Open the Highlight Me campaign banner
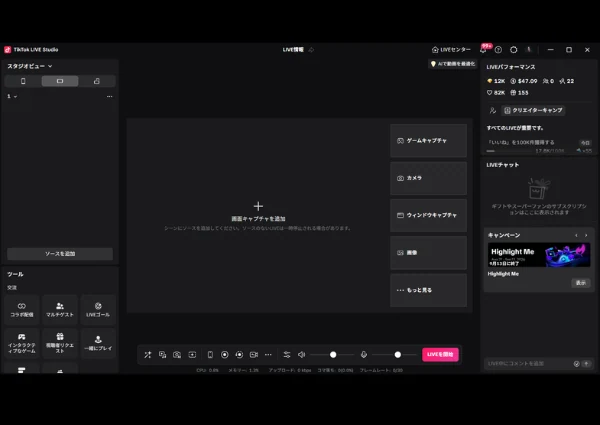 click(x=539, y=255)
